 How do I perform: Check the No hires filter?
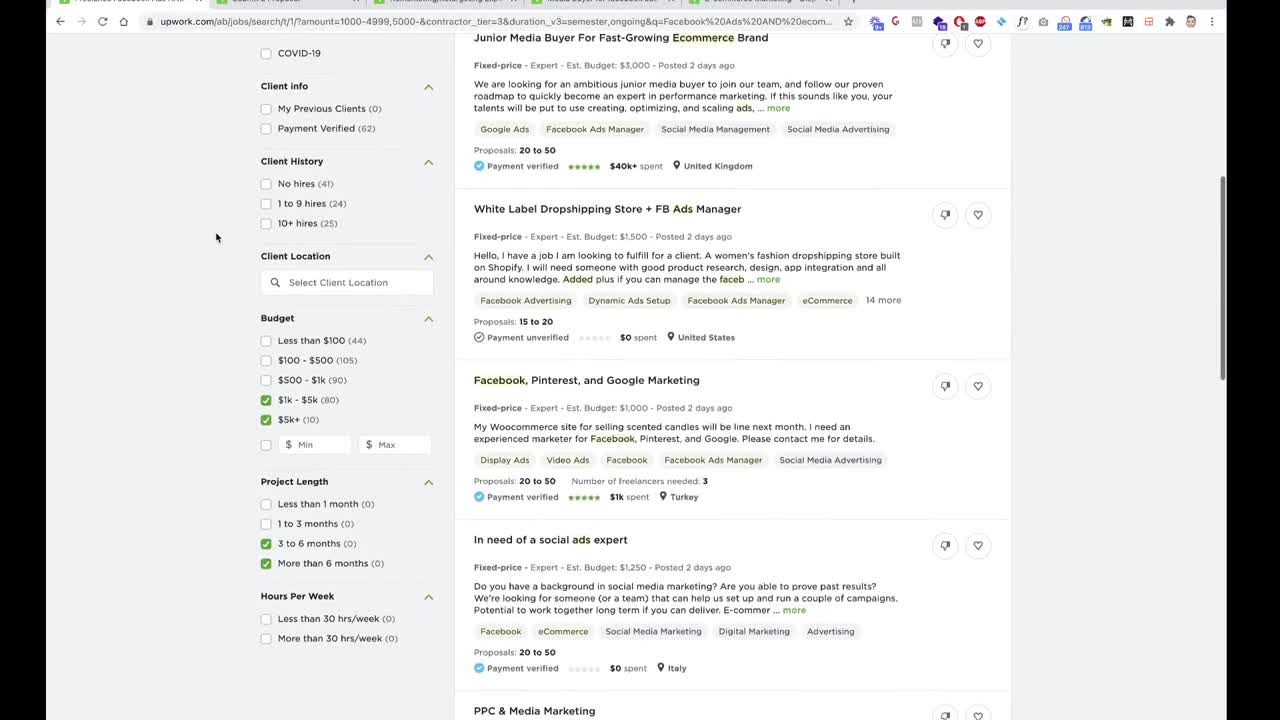tap(266, 184)
